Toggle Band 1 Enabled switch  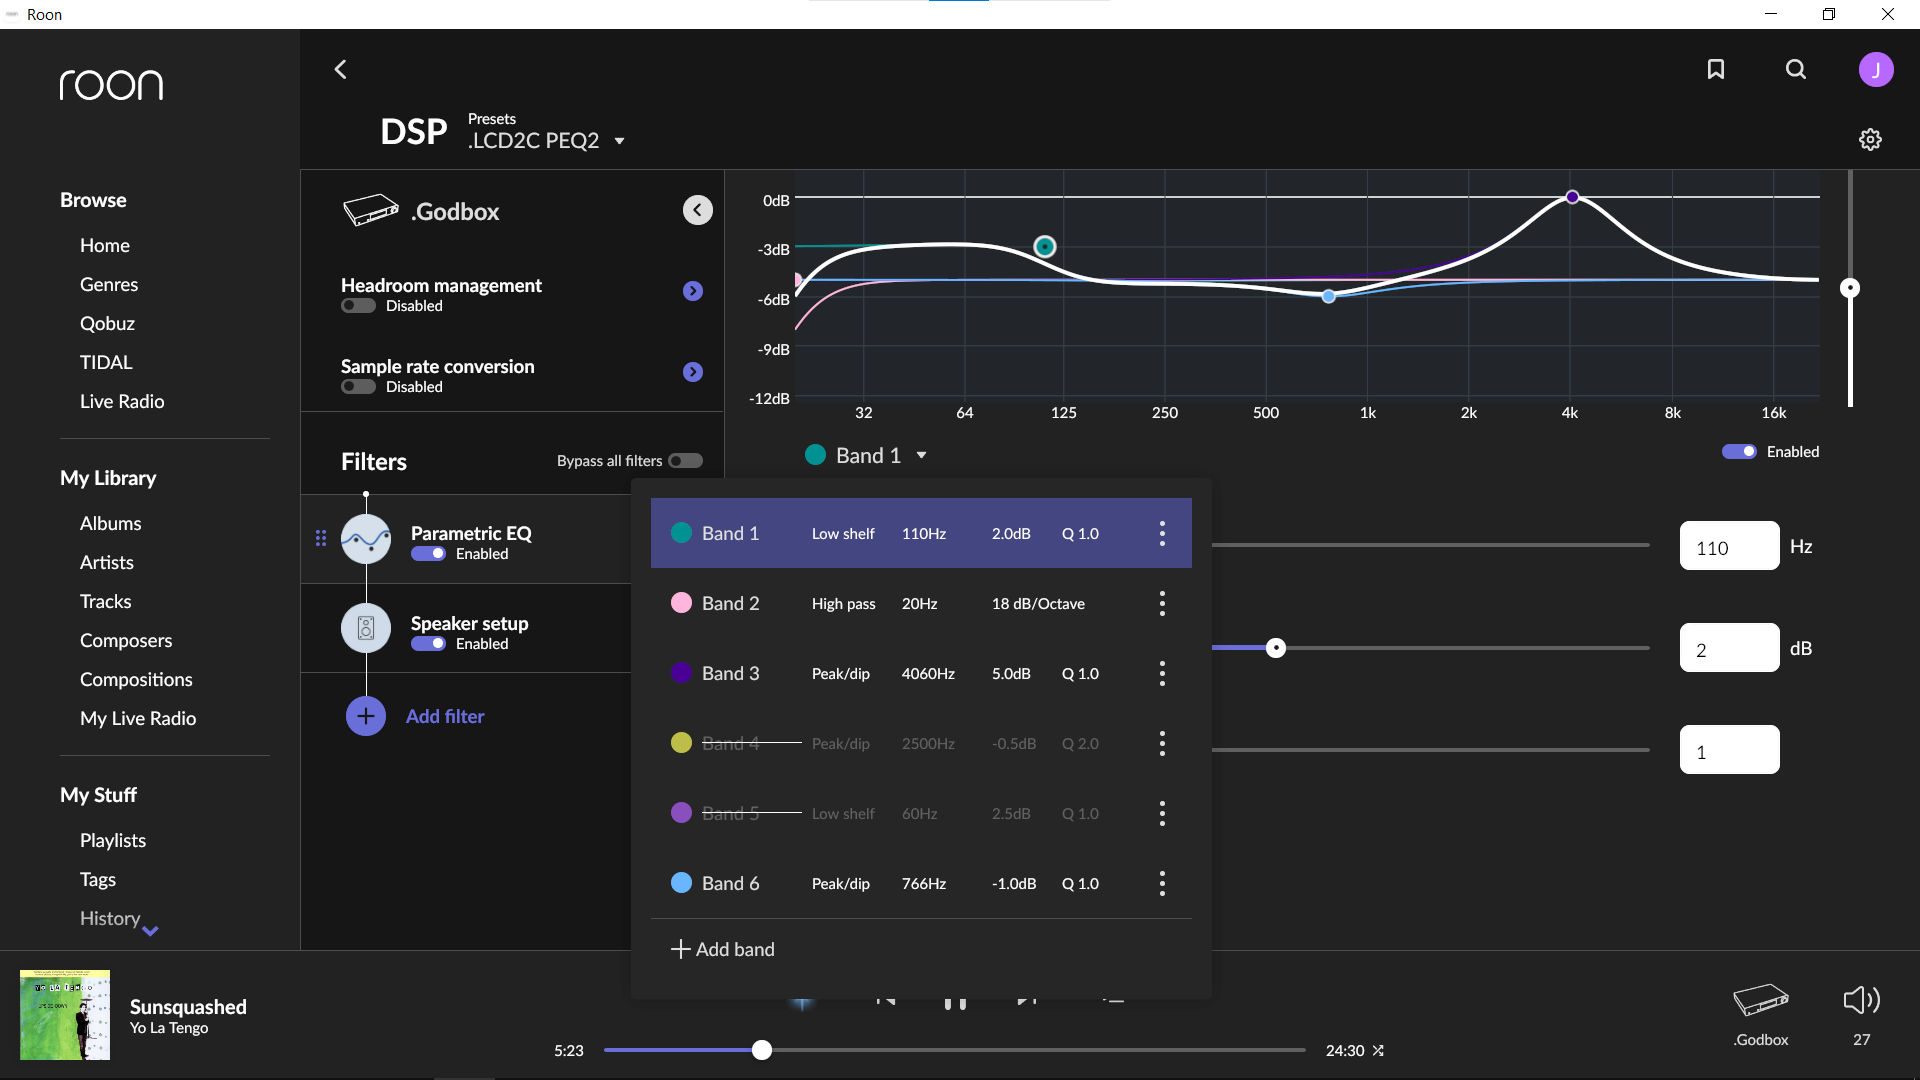coord(1739,452)
